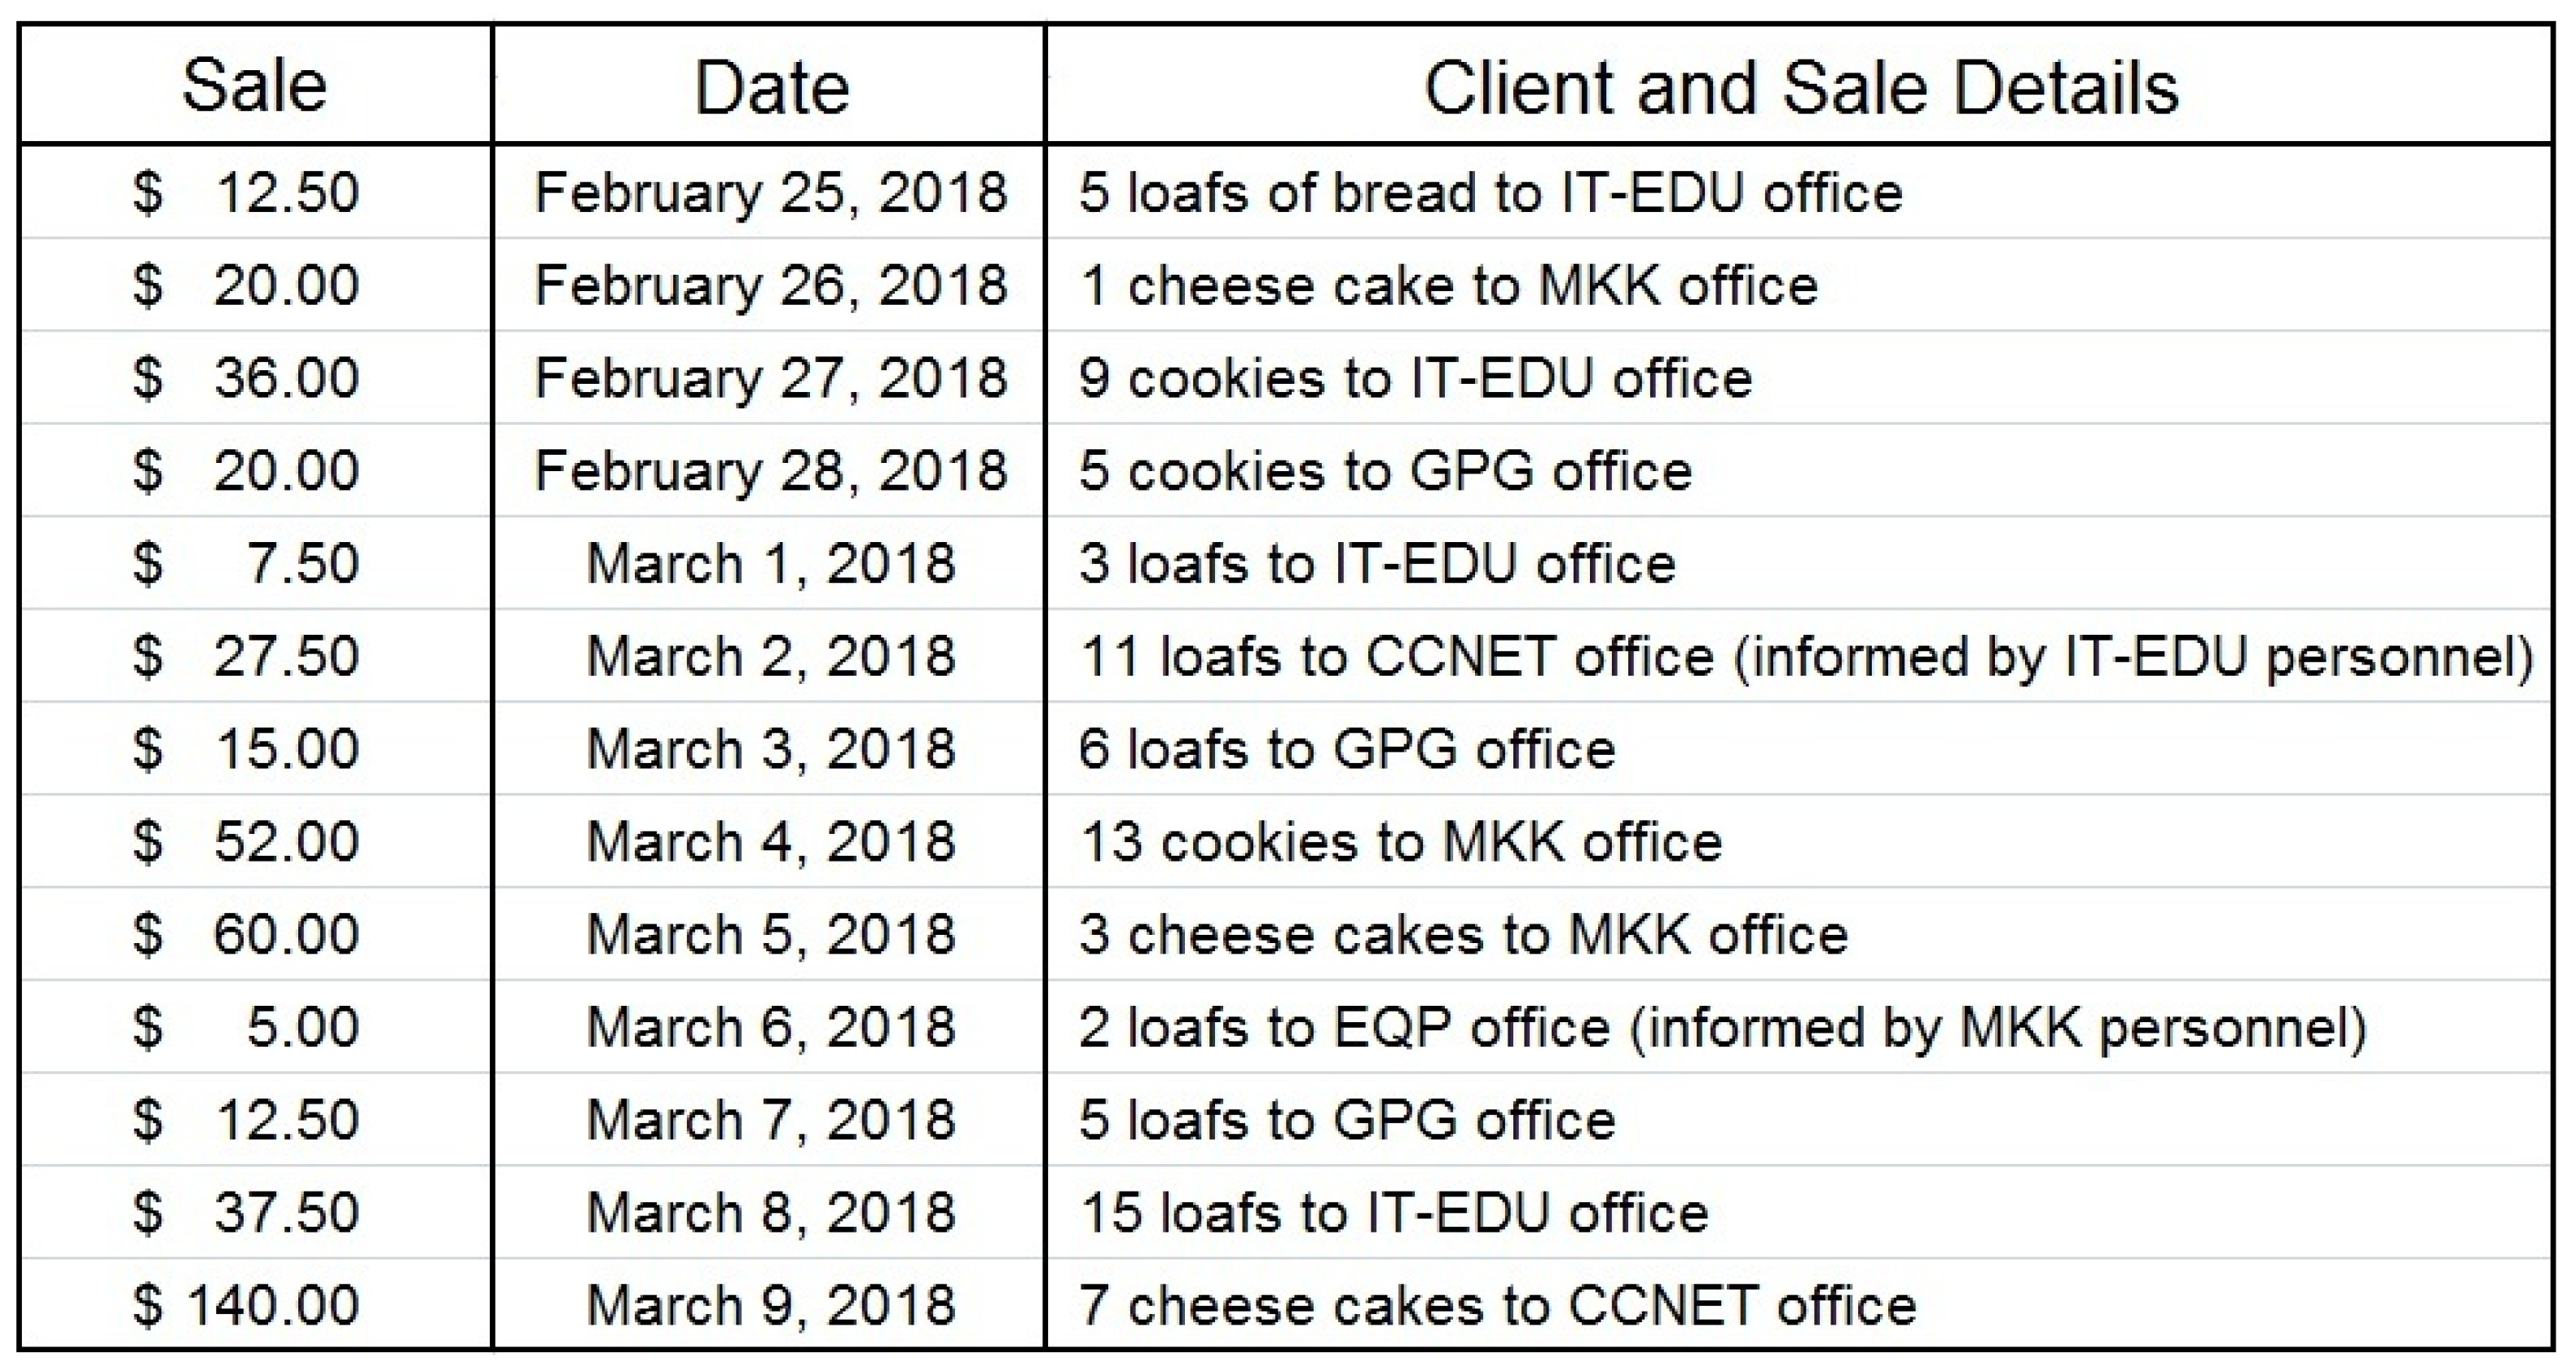
Task: Click the Sale column header
Action: point(254,86)
